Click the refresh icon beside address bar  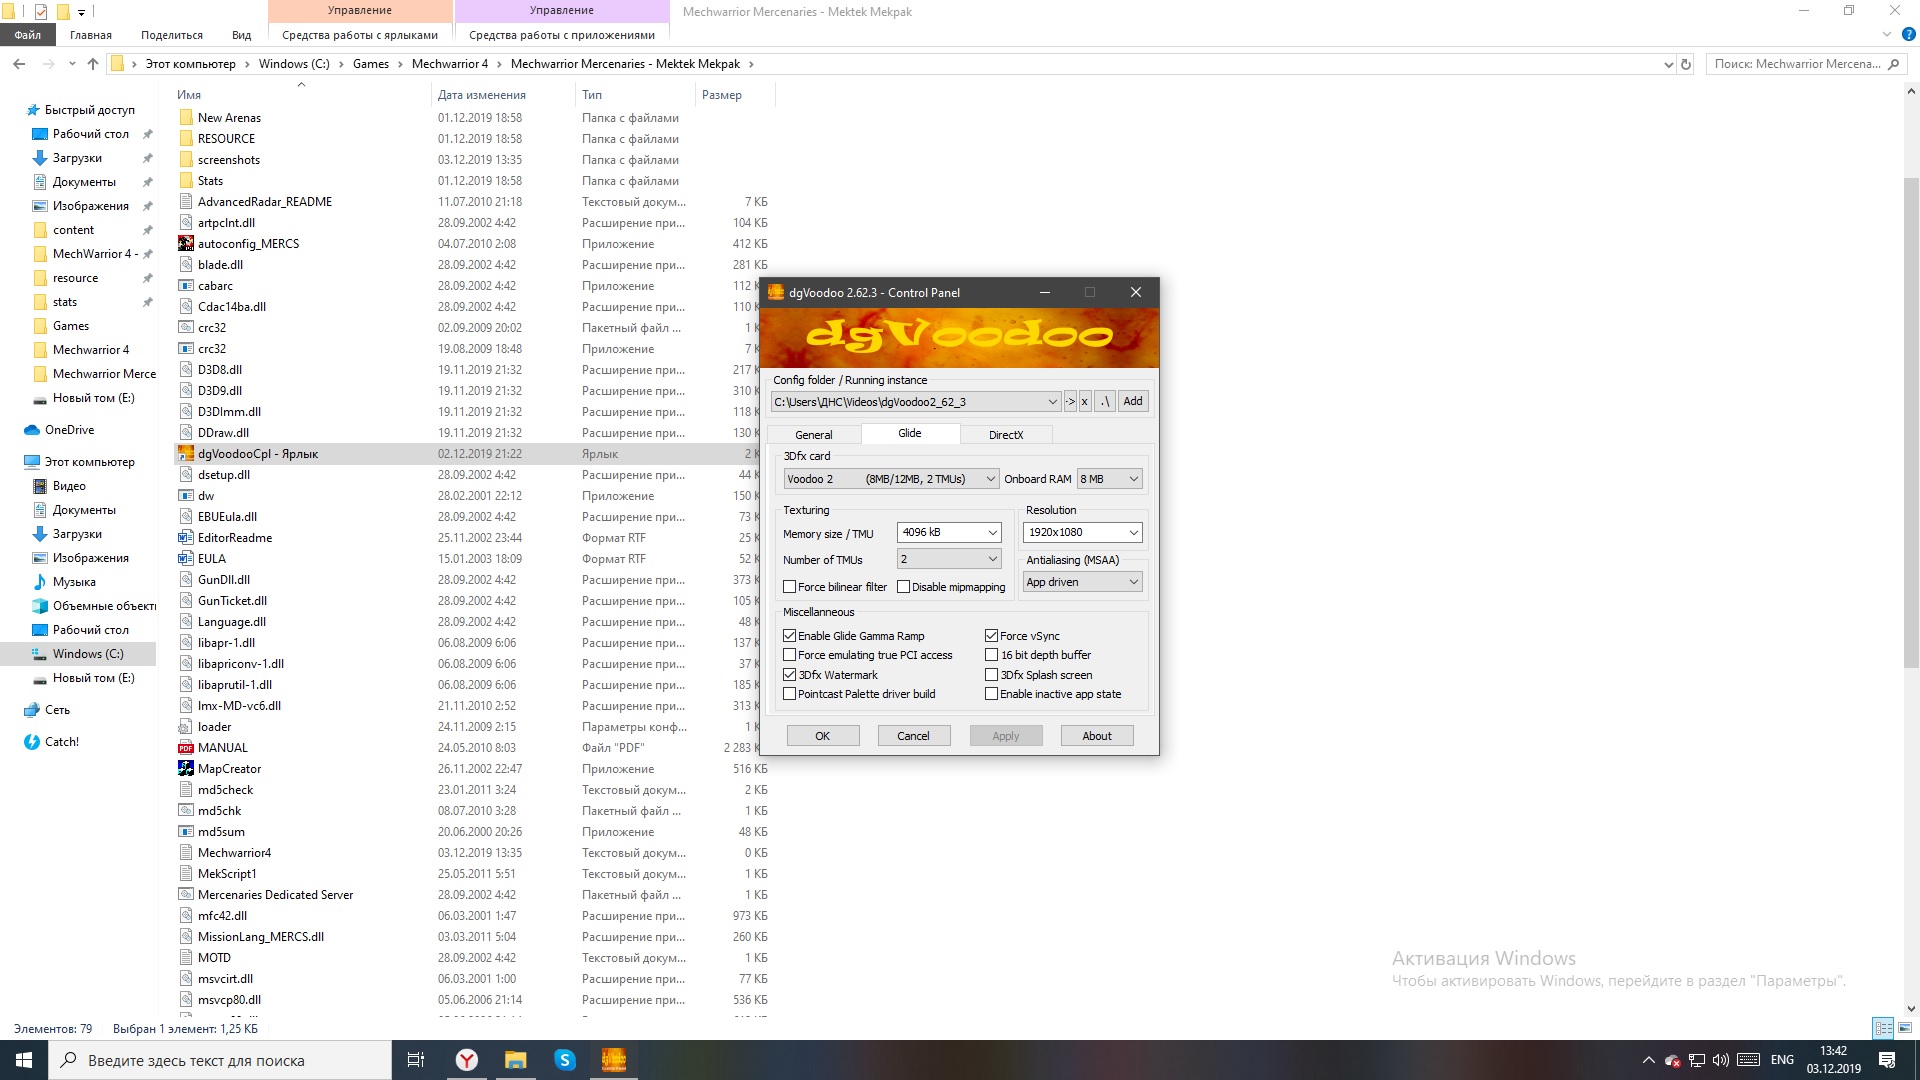pyautogui.click(x=1686, y=64)
